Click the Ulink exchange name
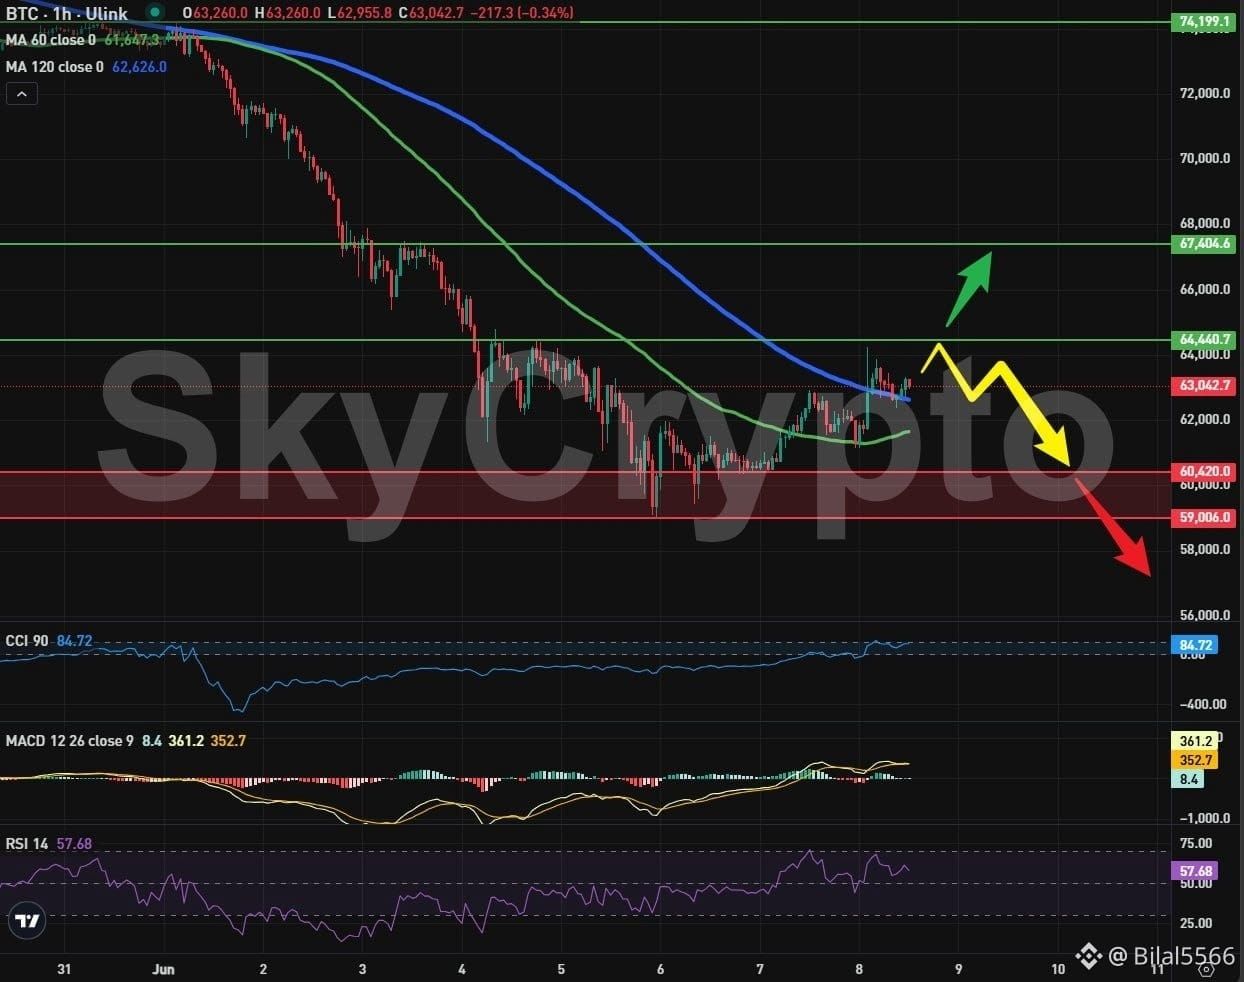 [107, 14]
